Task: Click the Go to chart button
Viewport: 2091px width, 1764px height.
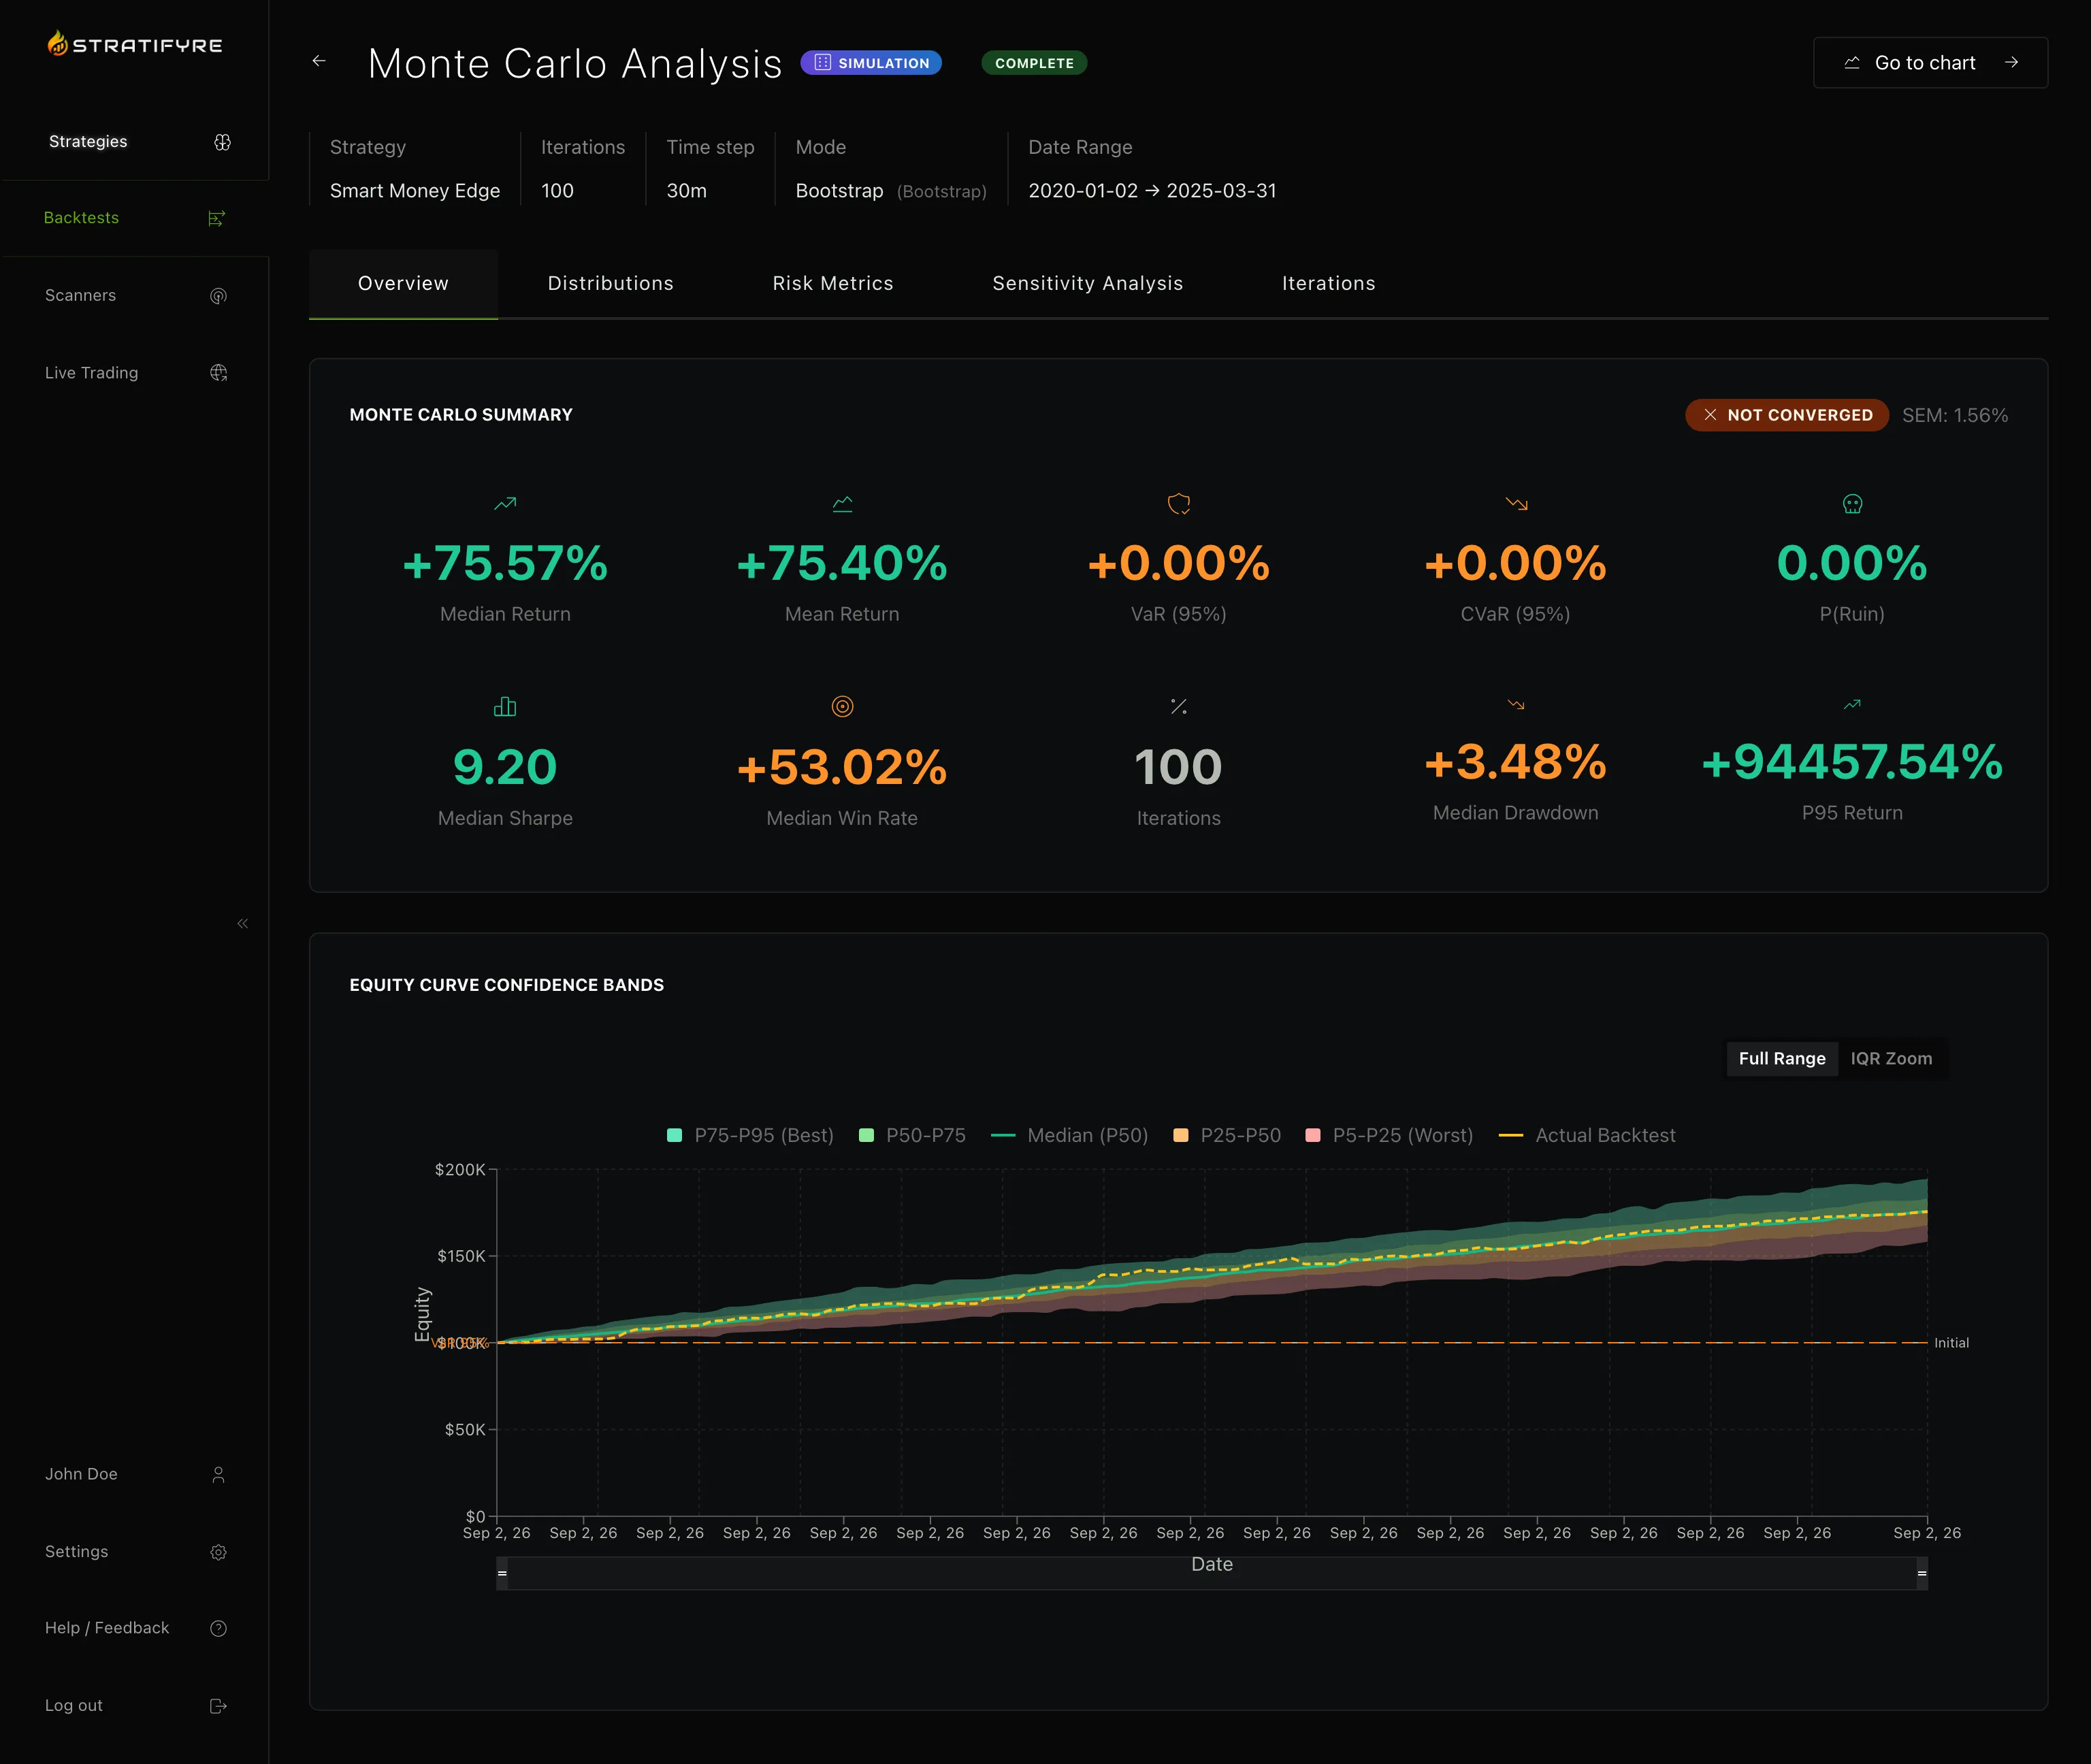Action: point(1930,62)
